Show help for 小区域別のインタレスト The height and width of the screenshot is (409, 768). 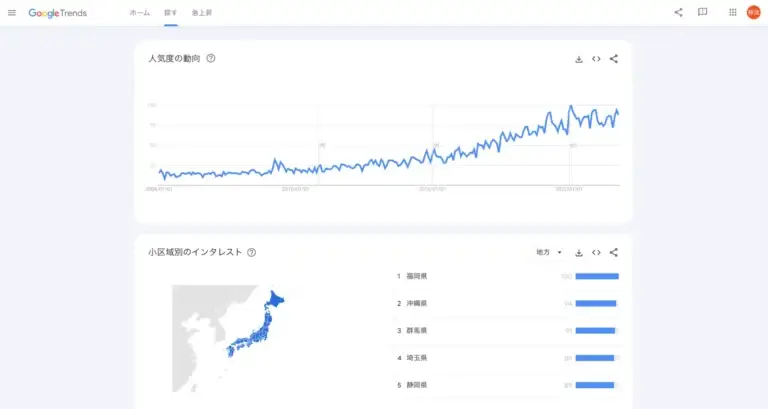(252, 253)
